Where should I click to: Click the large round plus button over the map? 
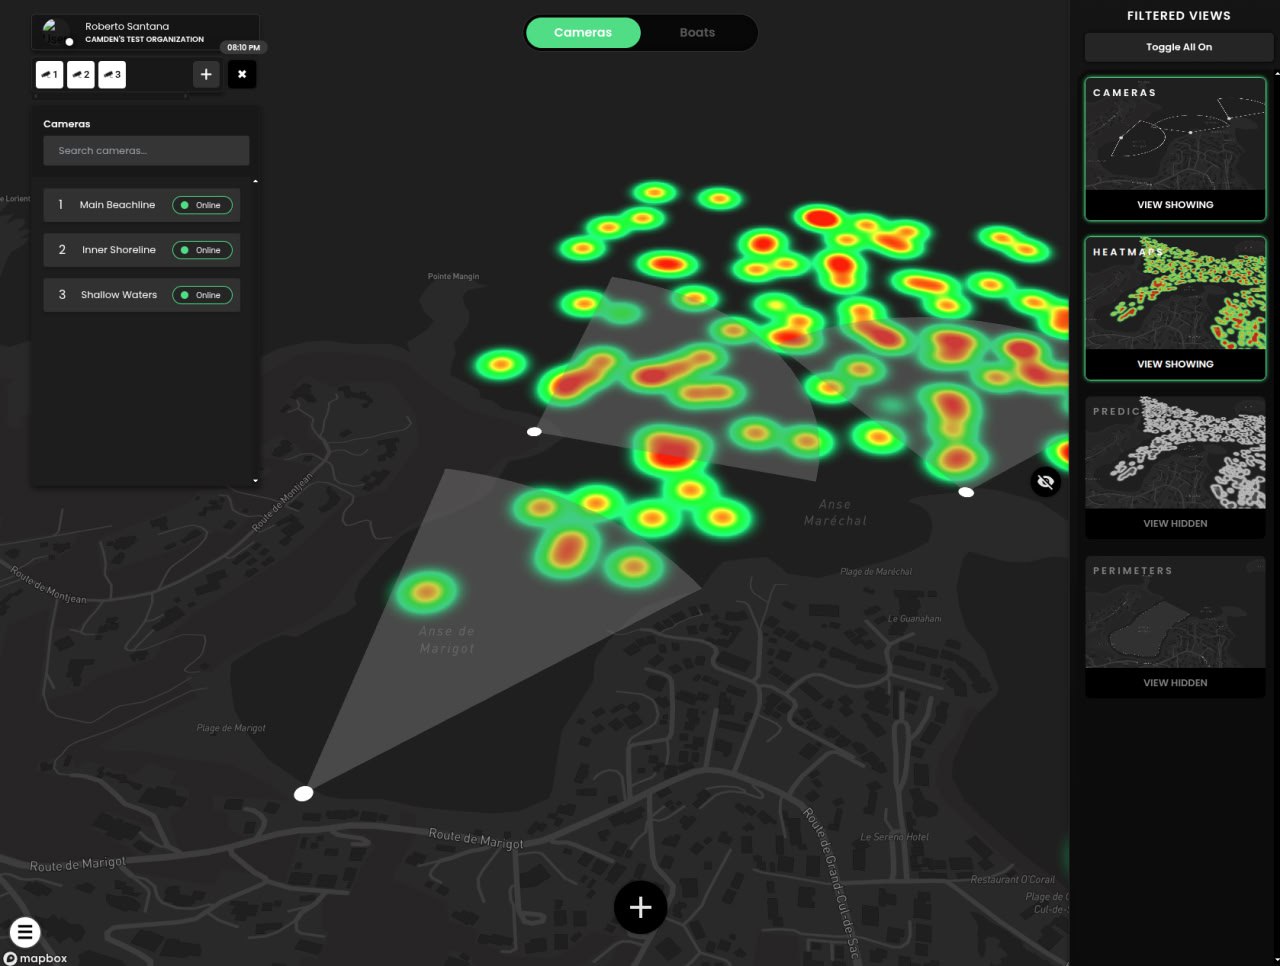tap(640, 907)
